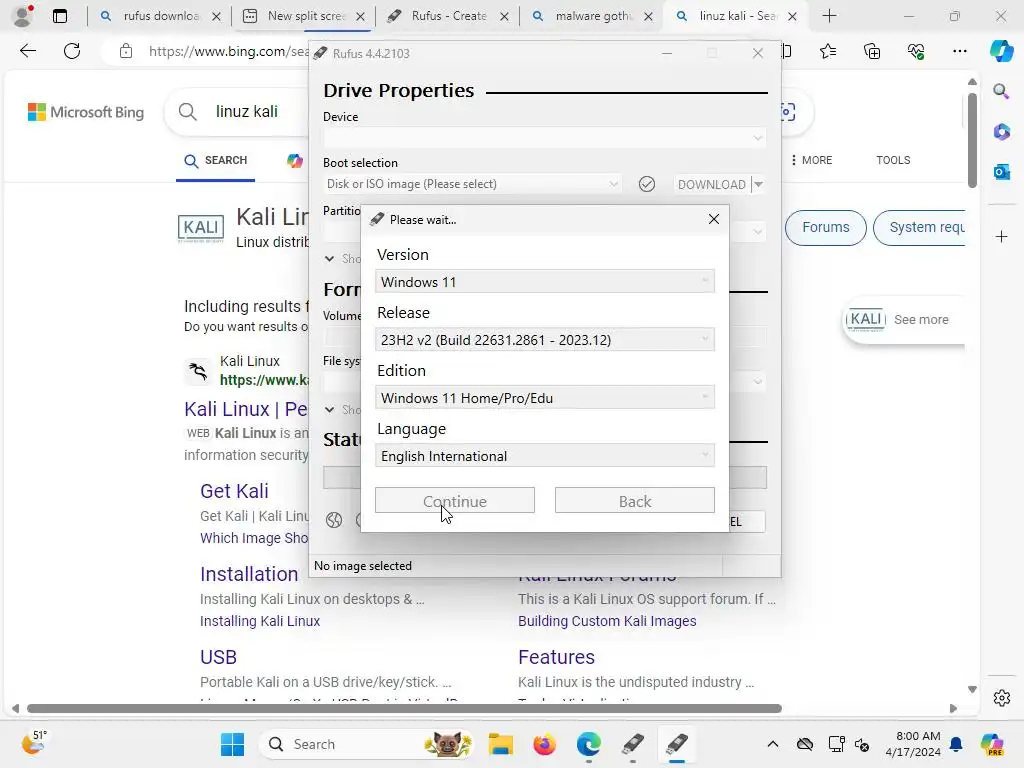Click the Back button in Please wait dialog

pos(634,501)
